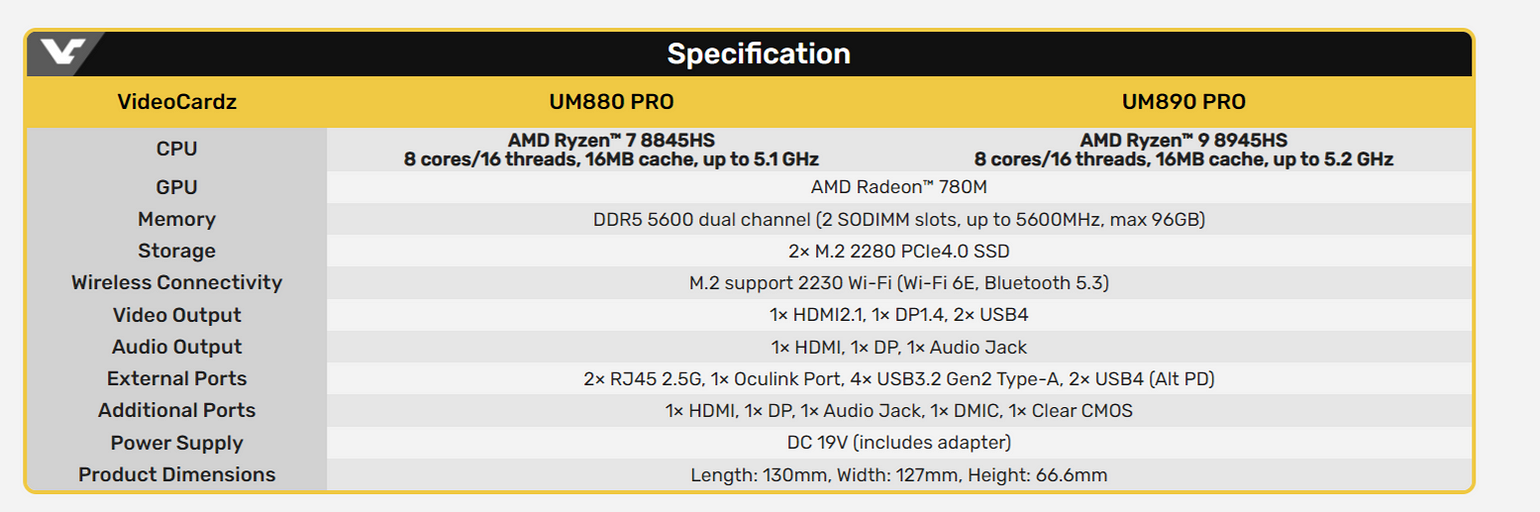Click the Product Dimensions row label
1540x512 pixels.
pyautogui.click(x=177, y=475)
